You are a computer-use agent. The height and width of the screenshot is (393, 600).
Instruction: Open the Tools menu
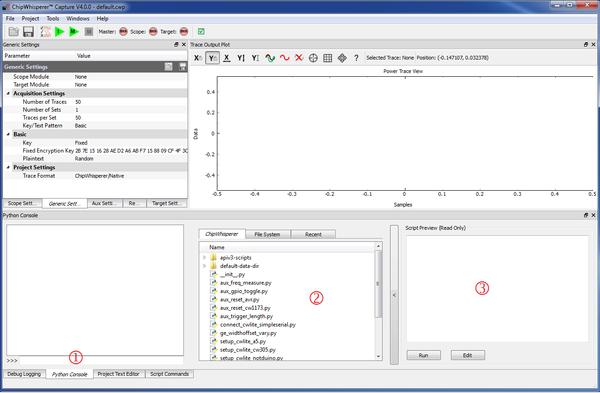point(53,18)
